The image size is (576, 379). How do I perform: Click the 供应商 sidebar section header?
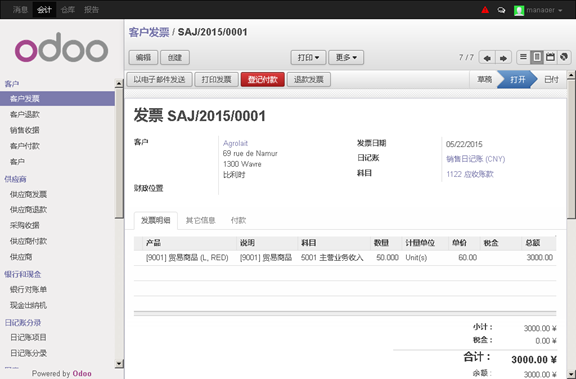(x=15, y=179)
